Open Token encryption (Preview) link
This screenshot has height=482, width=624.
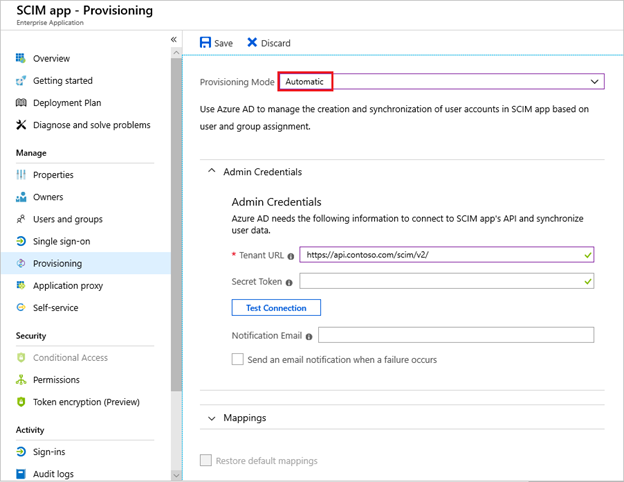coord(86,402)
